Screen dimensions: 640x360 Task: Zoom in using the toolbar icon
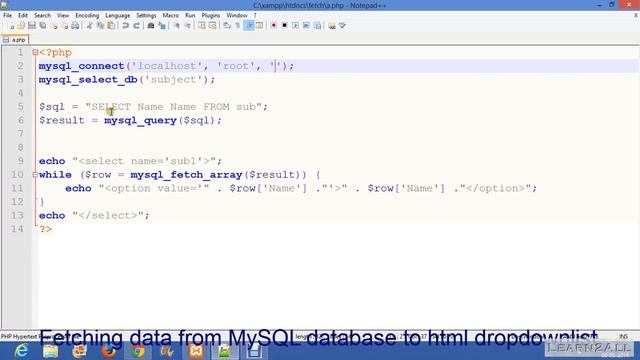tap(176, 26)
